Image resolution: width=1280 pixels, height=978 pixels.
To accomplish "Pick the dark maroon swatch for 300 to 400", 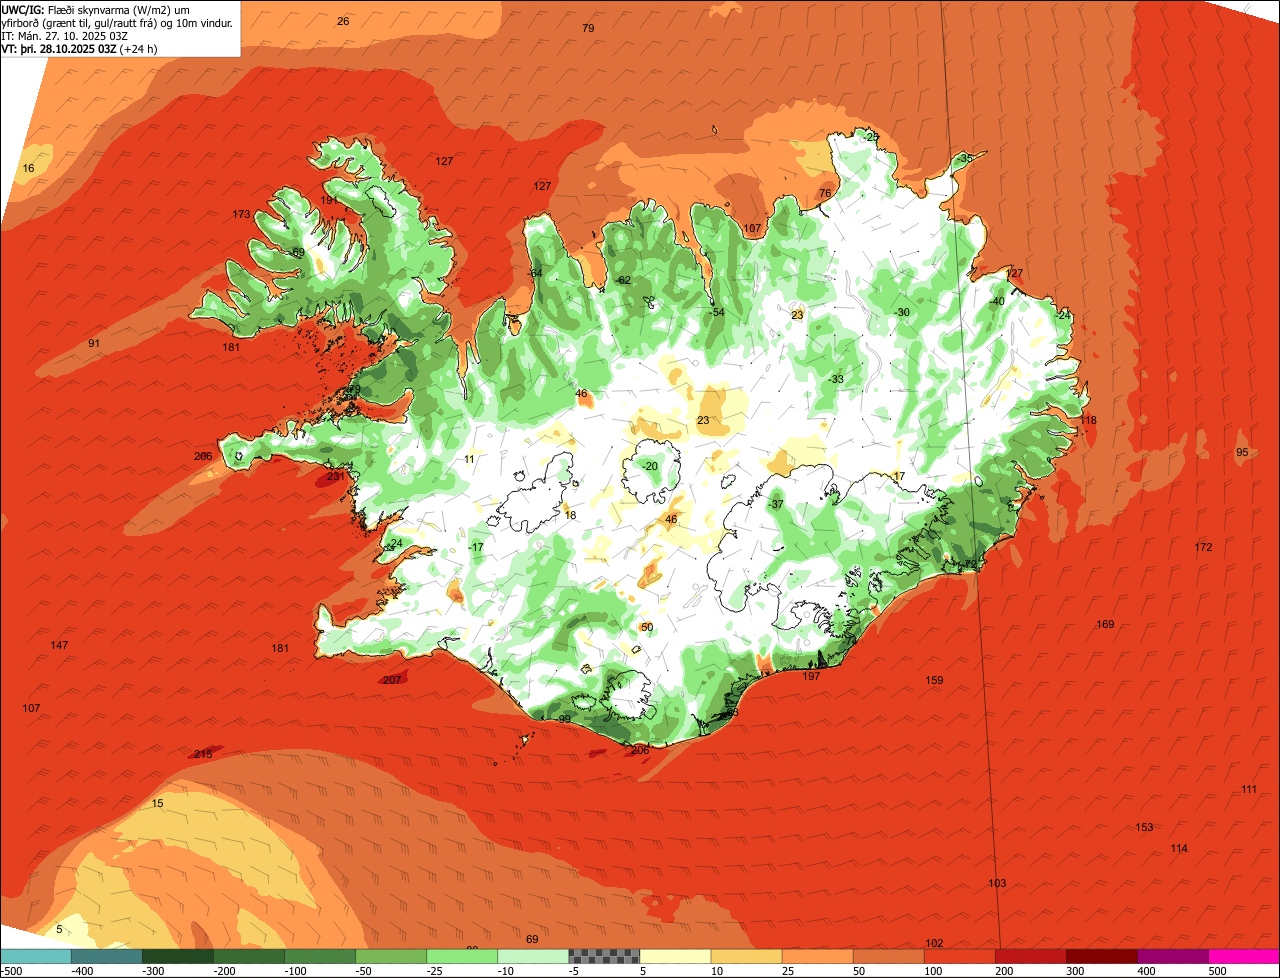I will 1102,956.
